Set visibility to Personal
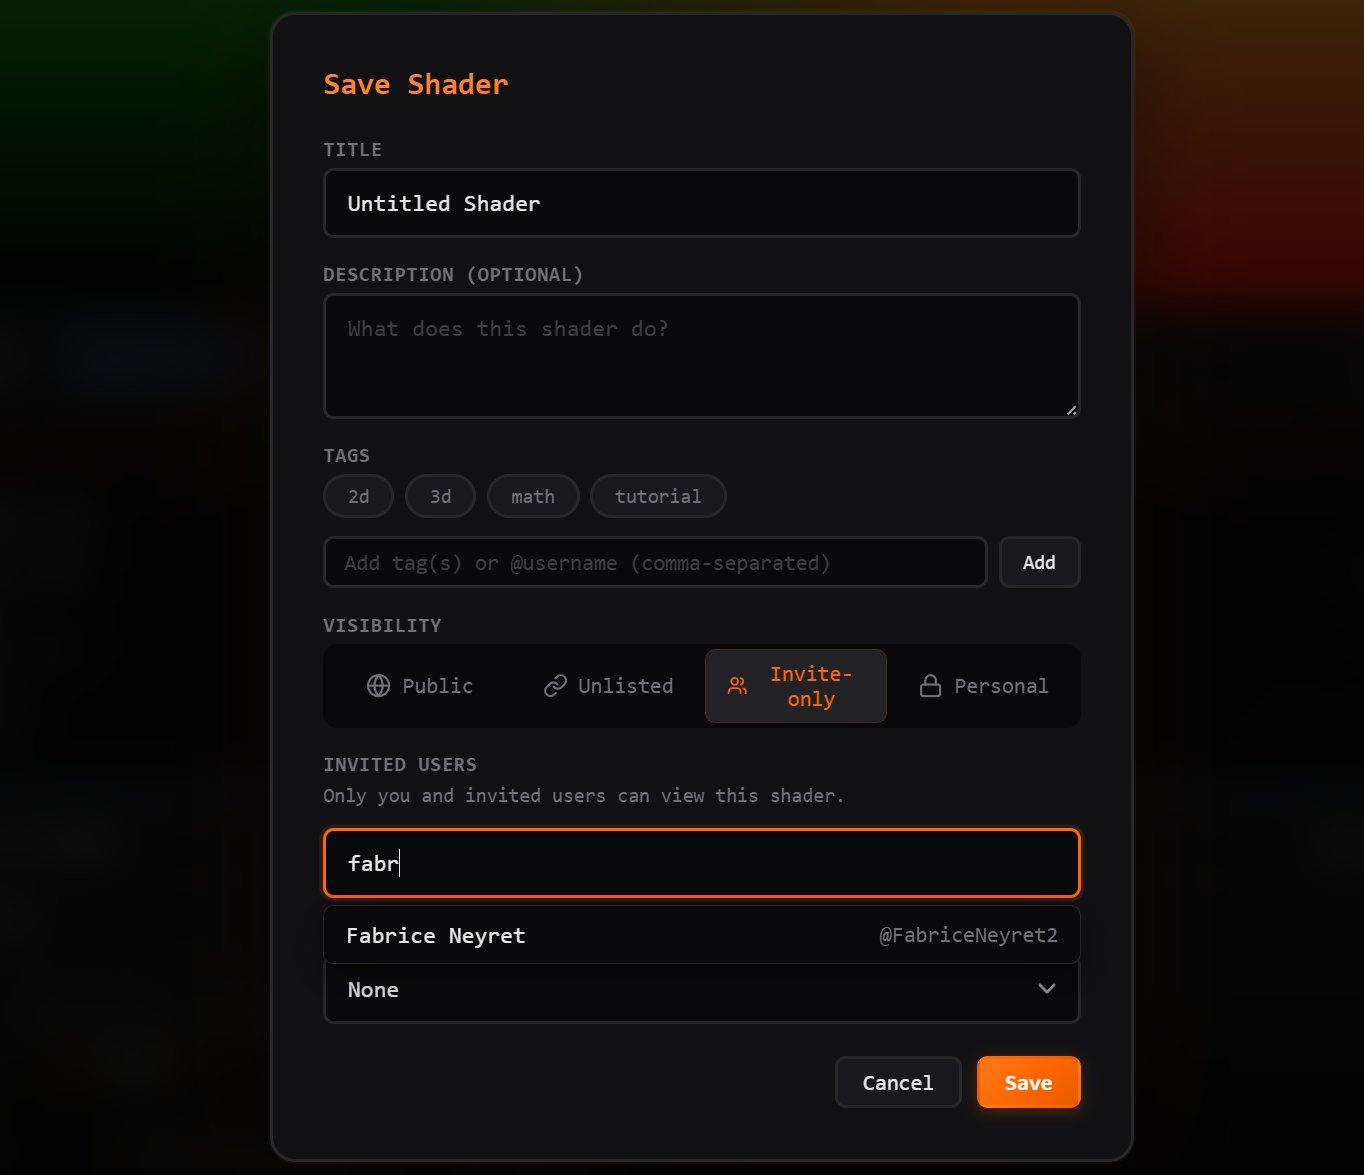 [x=1000, y=686]
